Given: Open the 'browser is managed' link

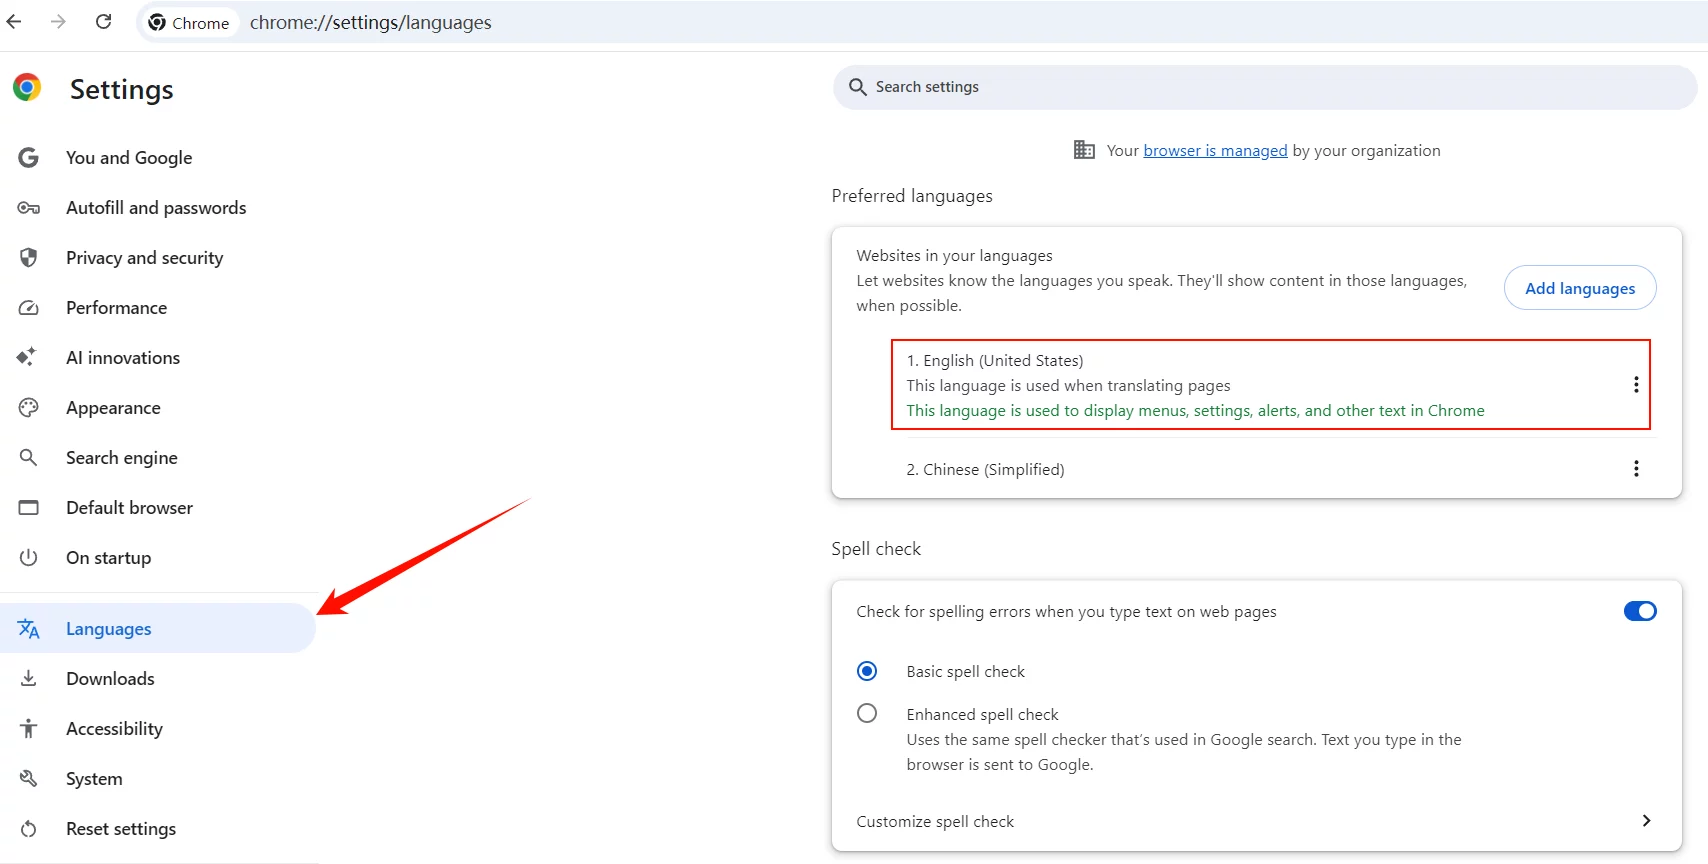Looking at the screenshot, I should click(1215, 151).
